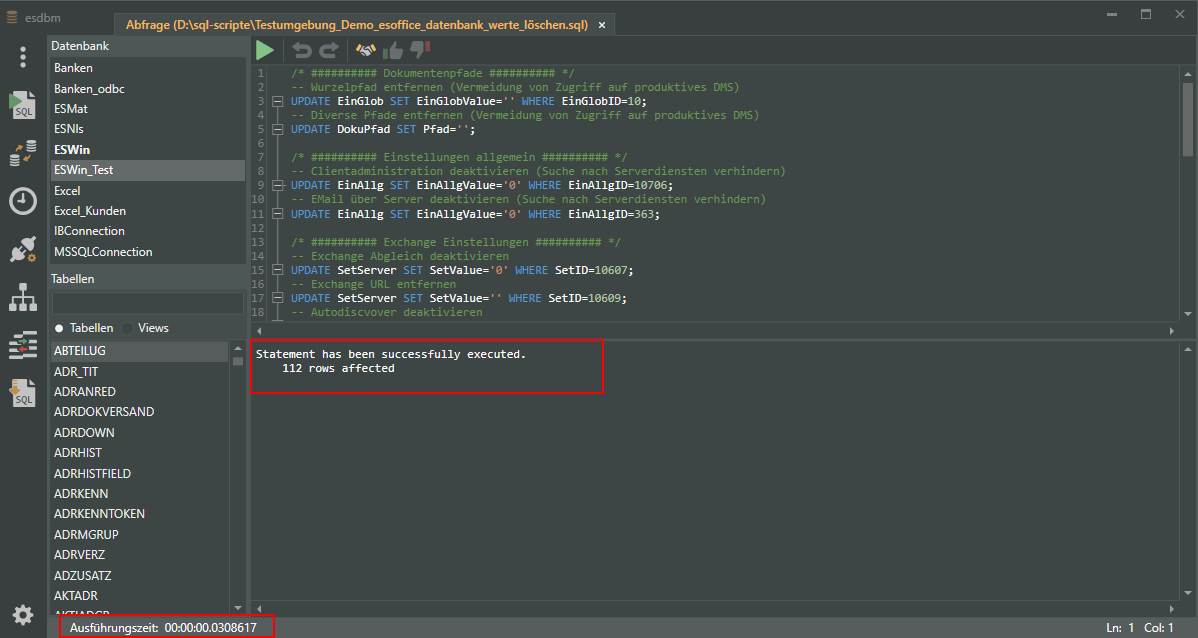The image size is (1198, 638).
Task: Commit changes with the thumbs-up icon
Action: pos(393,50)
